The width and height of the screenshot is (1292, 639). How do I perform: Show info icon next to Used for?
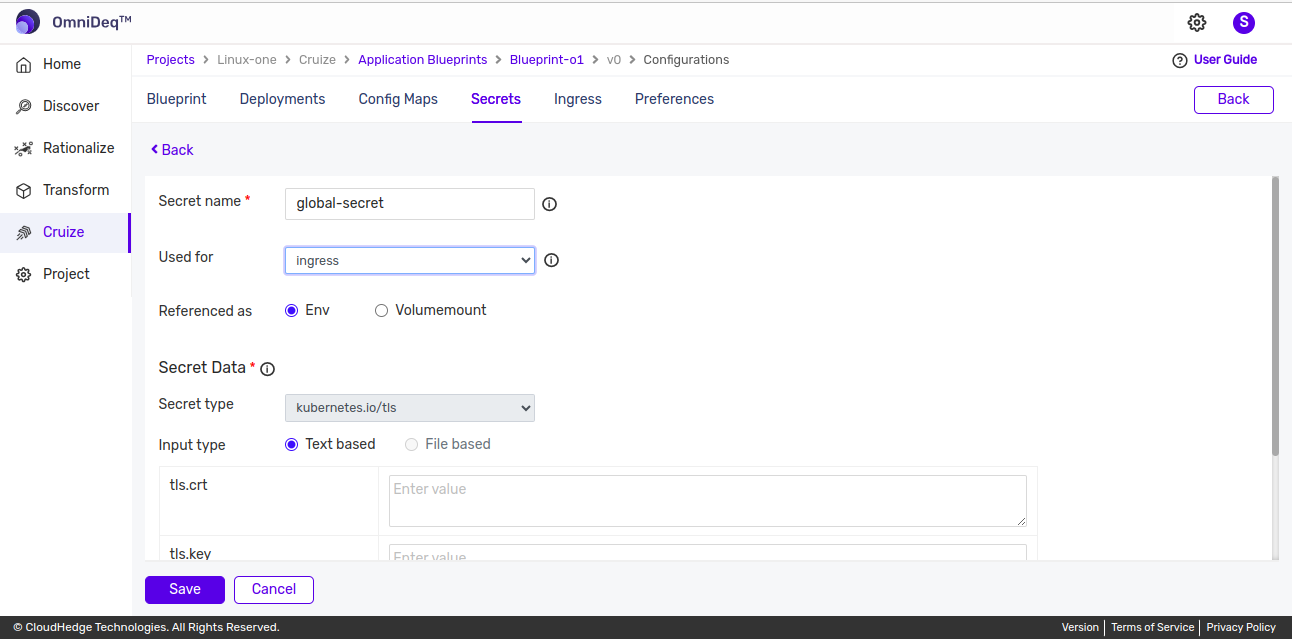pos(551,260)
